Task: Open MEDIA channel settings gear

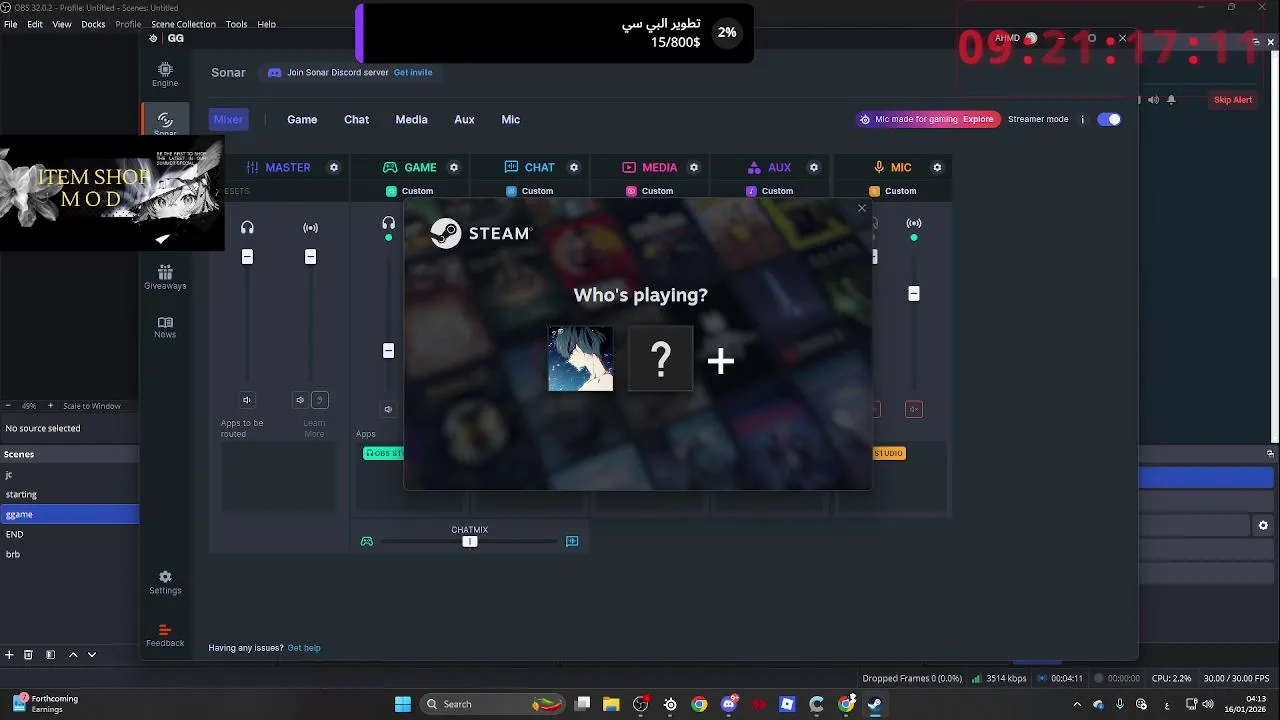Action: pyautogui.click(x=694, y=167)
